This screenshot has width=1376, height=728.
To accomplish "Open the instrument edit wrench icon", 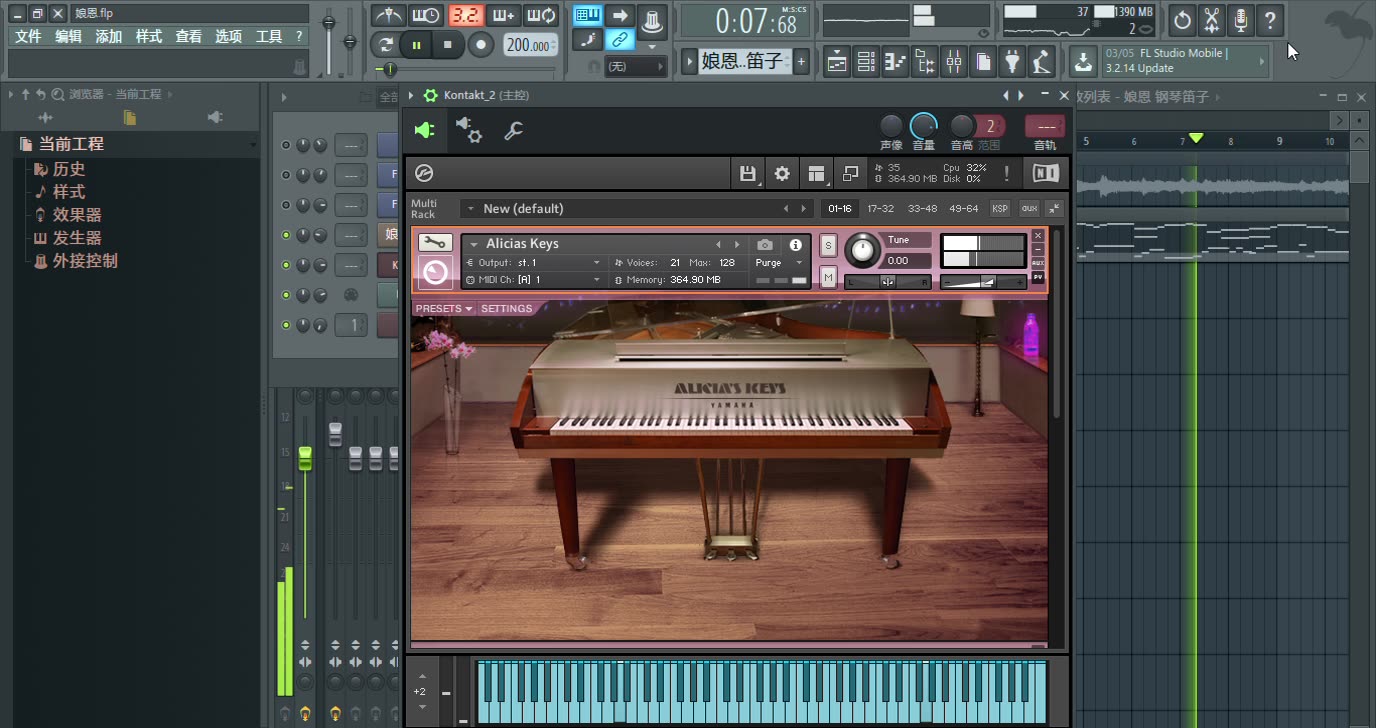I will pyautogui.click(x=435, y=243).
